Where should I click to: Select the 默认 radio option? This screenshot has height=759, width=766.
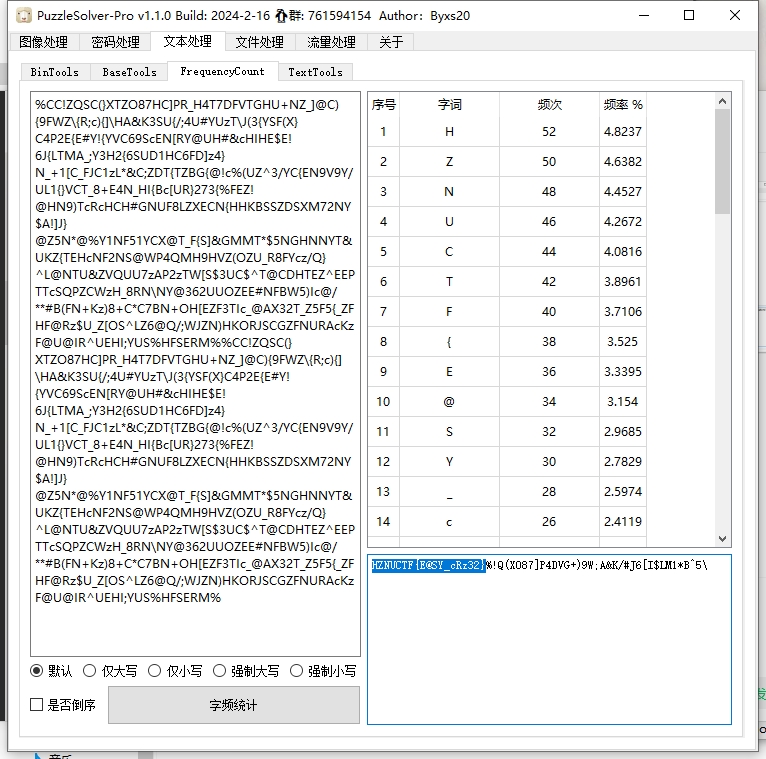37,671
